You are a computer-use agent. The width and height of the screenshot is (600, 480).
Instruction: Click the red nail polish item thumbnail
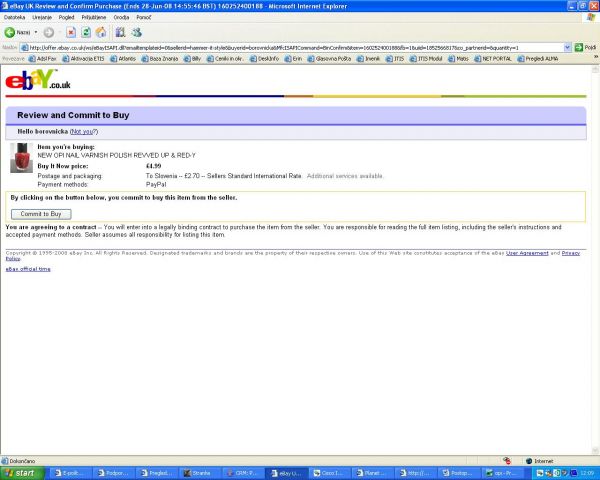21,157
